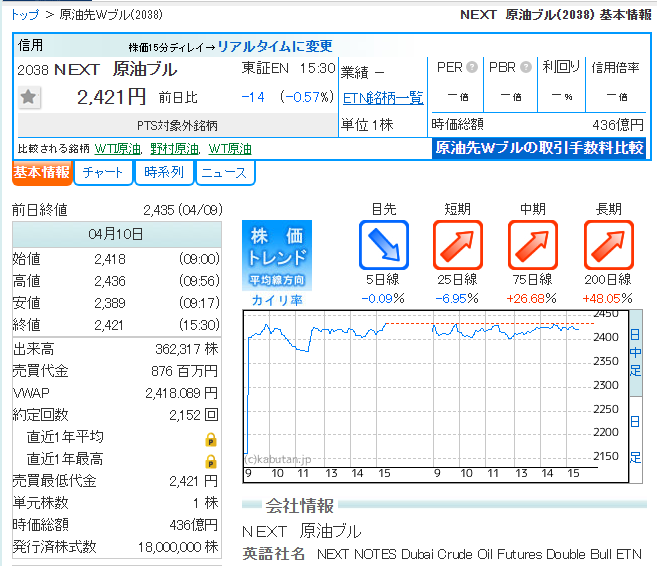This screenshot has width=657, height=566.
Task: Click the 単元株数 1 株 value
Action: pyautogui.click(x=206, y=503)
